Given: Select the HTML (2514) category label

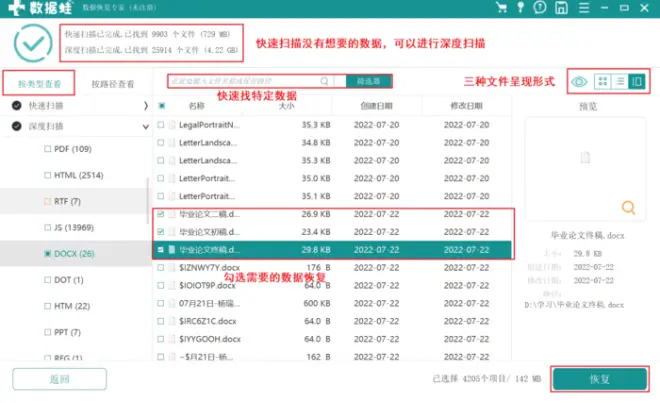Looking at the screenshot, I should click(79, 175).
